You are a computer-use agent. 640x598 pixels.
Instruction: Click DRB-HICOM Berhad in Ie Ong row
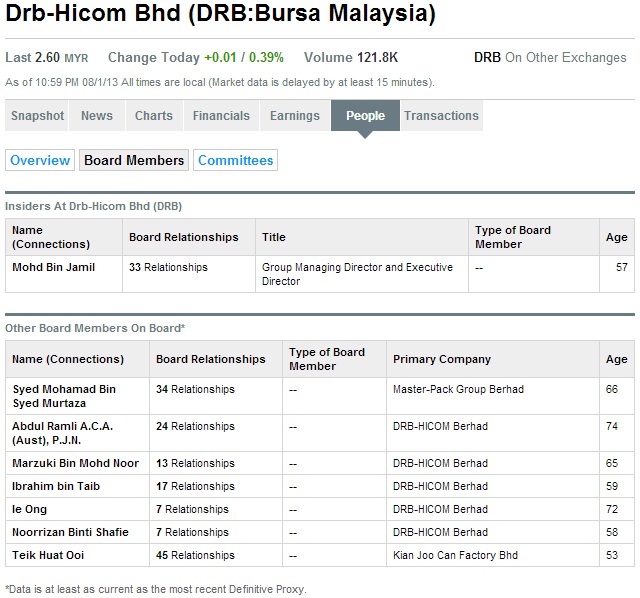point(440,509)
